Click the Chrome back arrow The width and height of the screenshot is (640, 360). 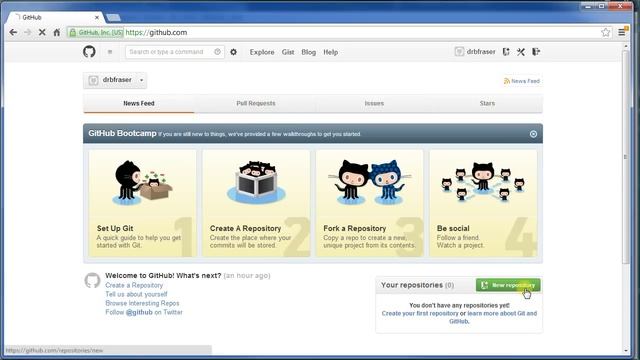click(13, 32)
